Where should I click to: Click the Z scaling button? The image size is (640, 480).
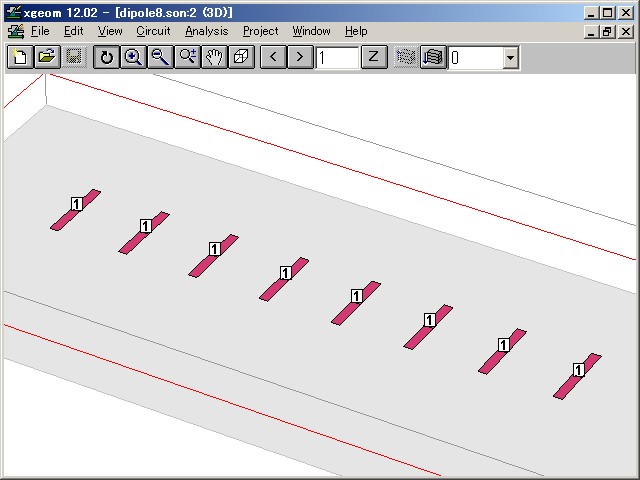pyautogui.click(x=374, y=57)
